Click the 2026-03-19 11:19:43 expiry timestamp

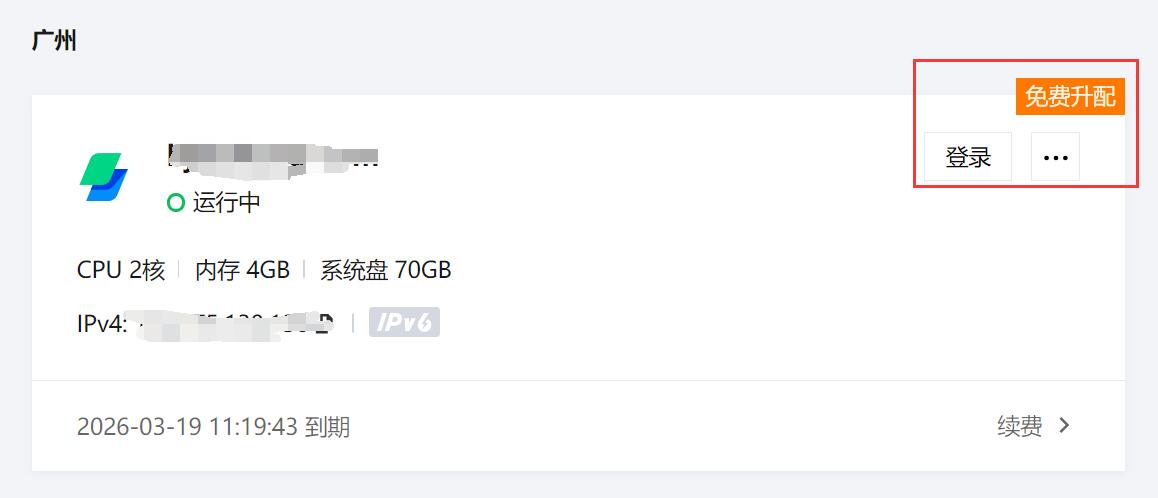coord(188,426)
